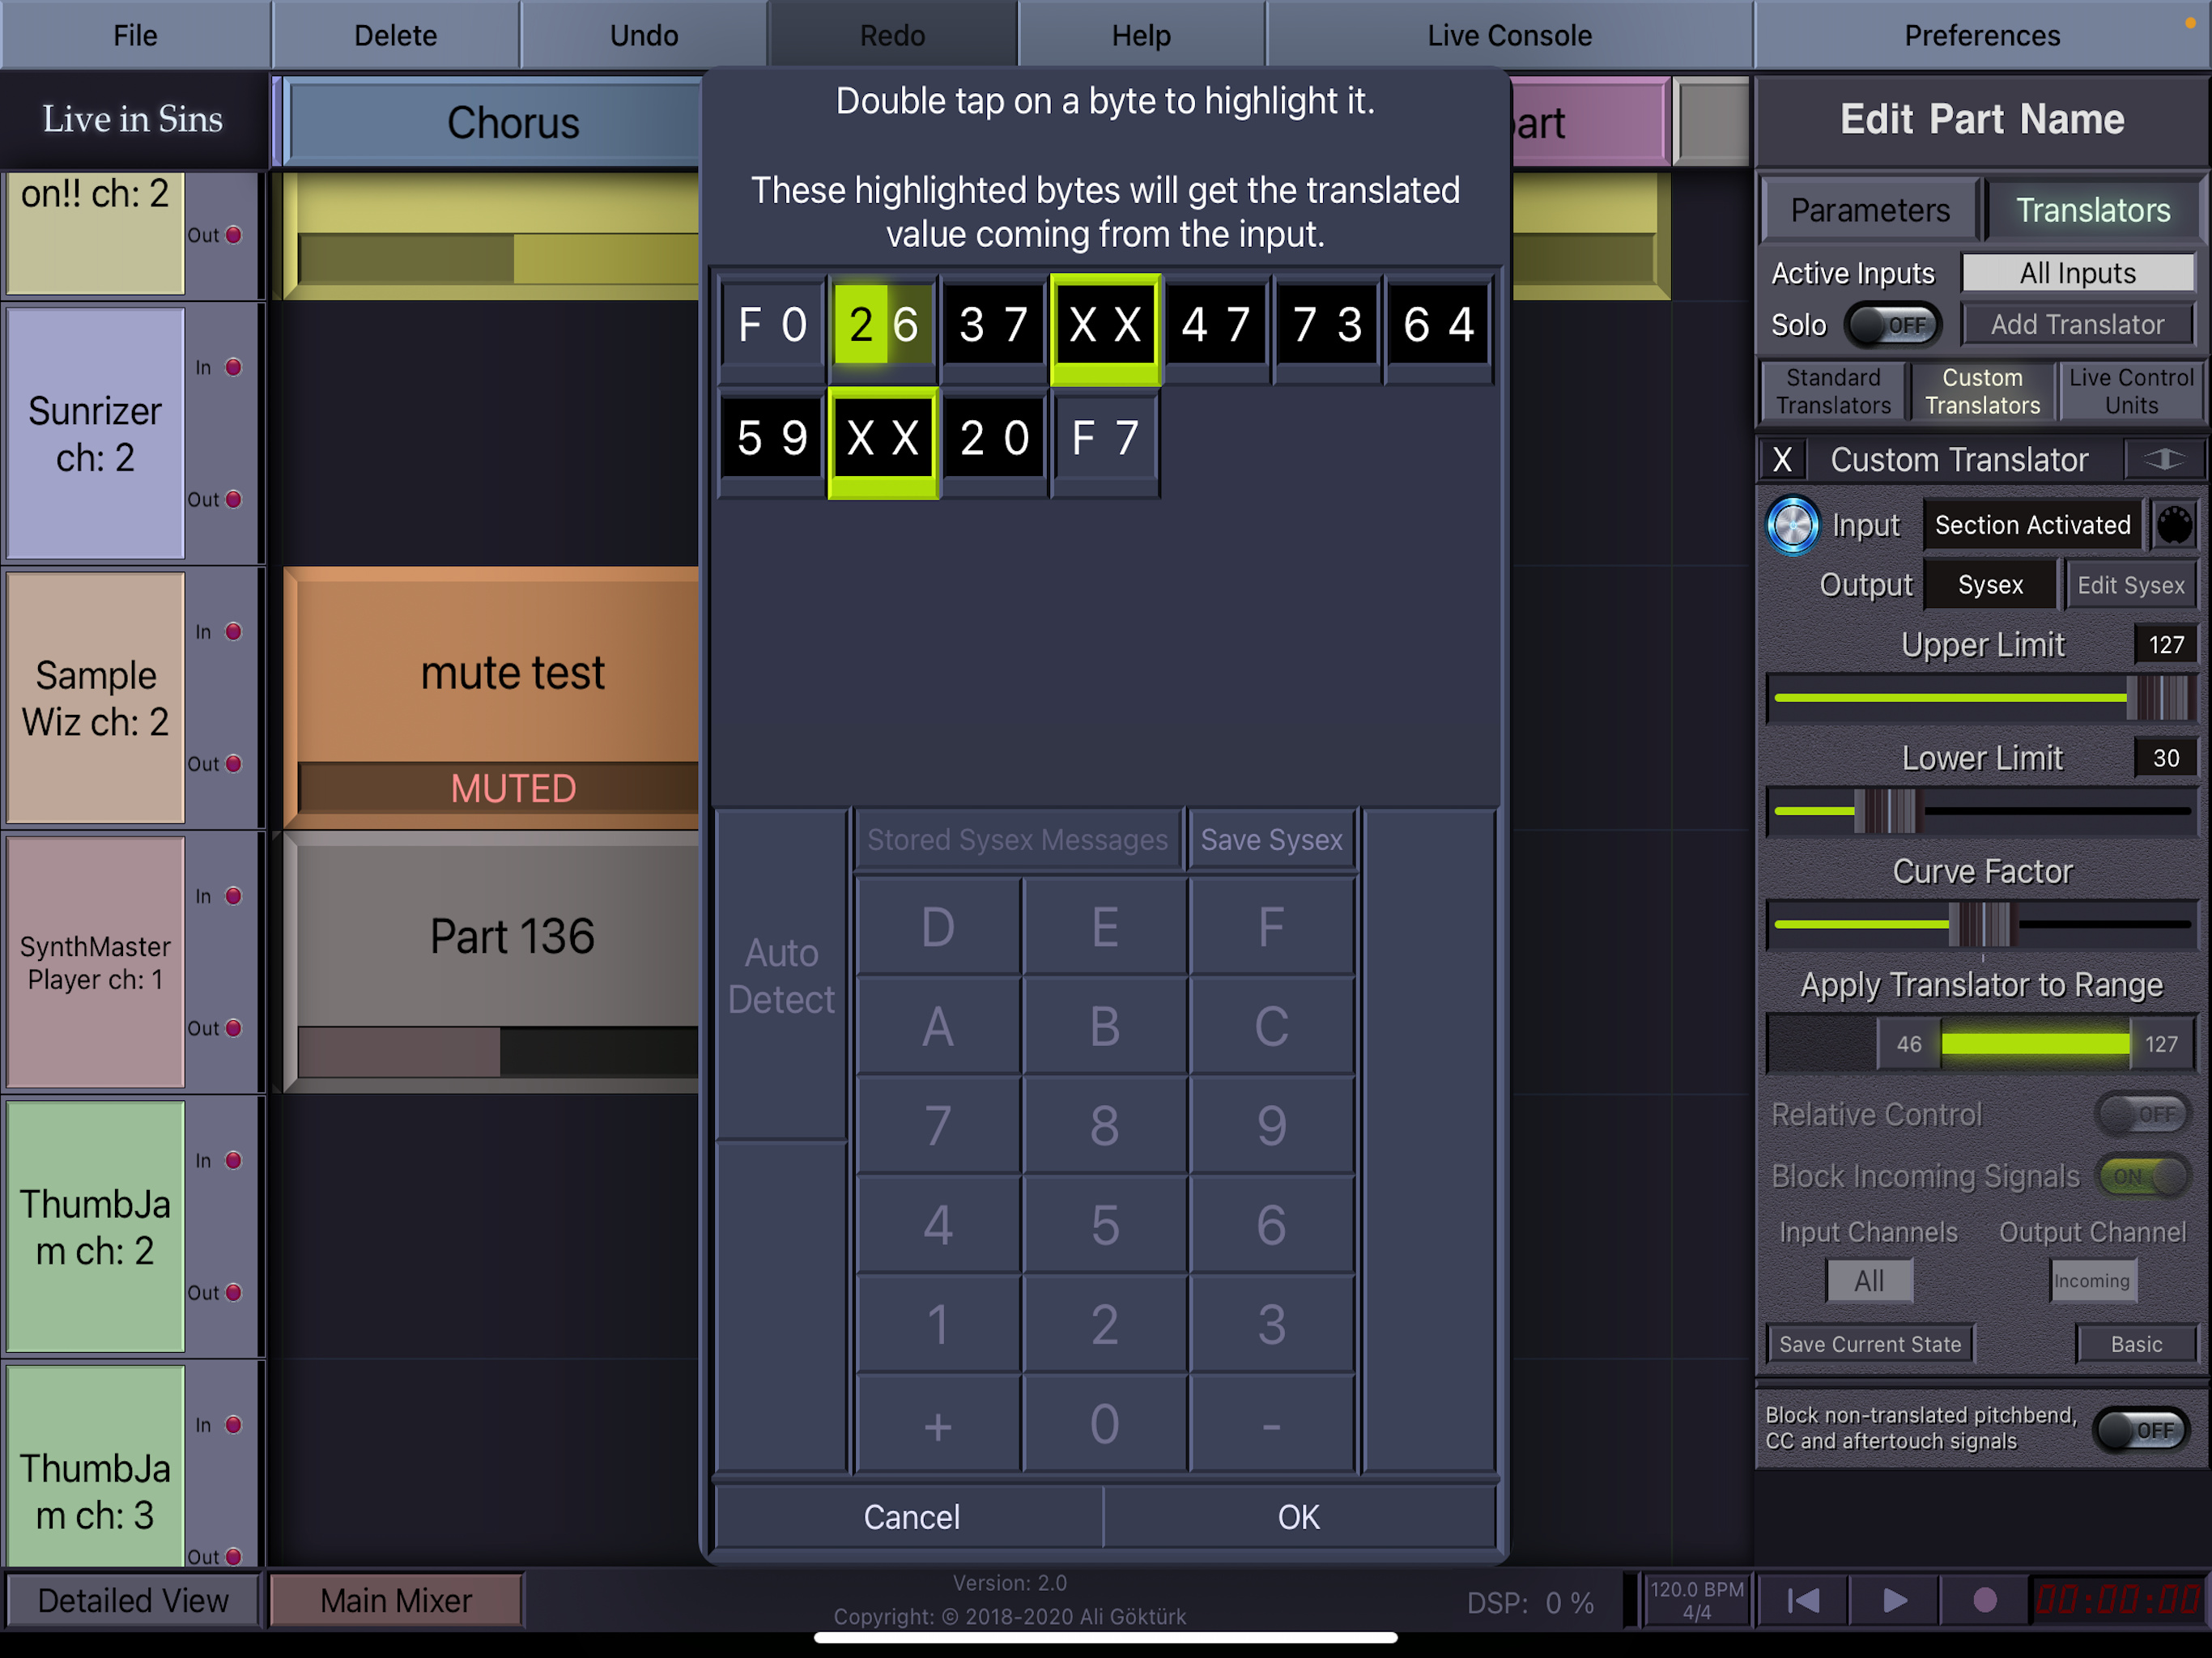Click the Record transport button
This screenshot has width=2212, height=1658.
1984,1600
